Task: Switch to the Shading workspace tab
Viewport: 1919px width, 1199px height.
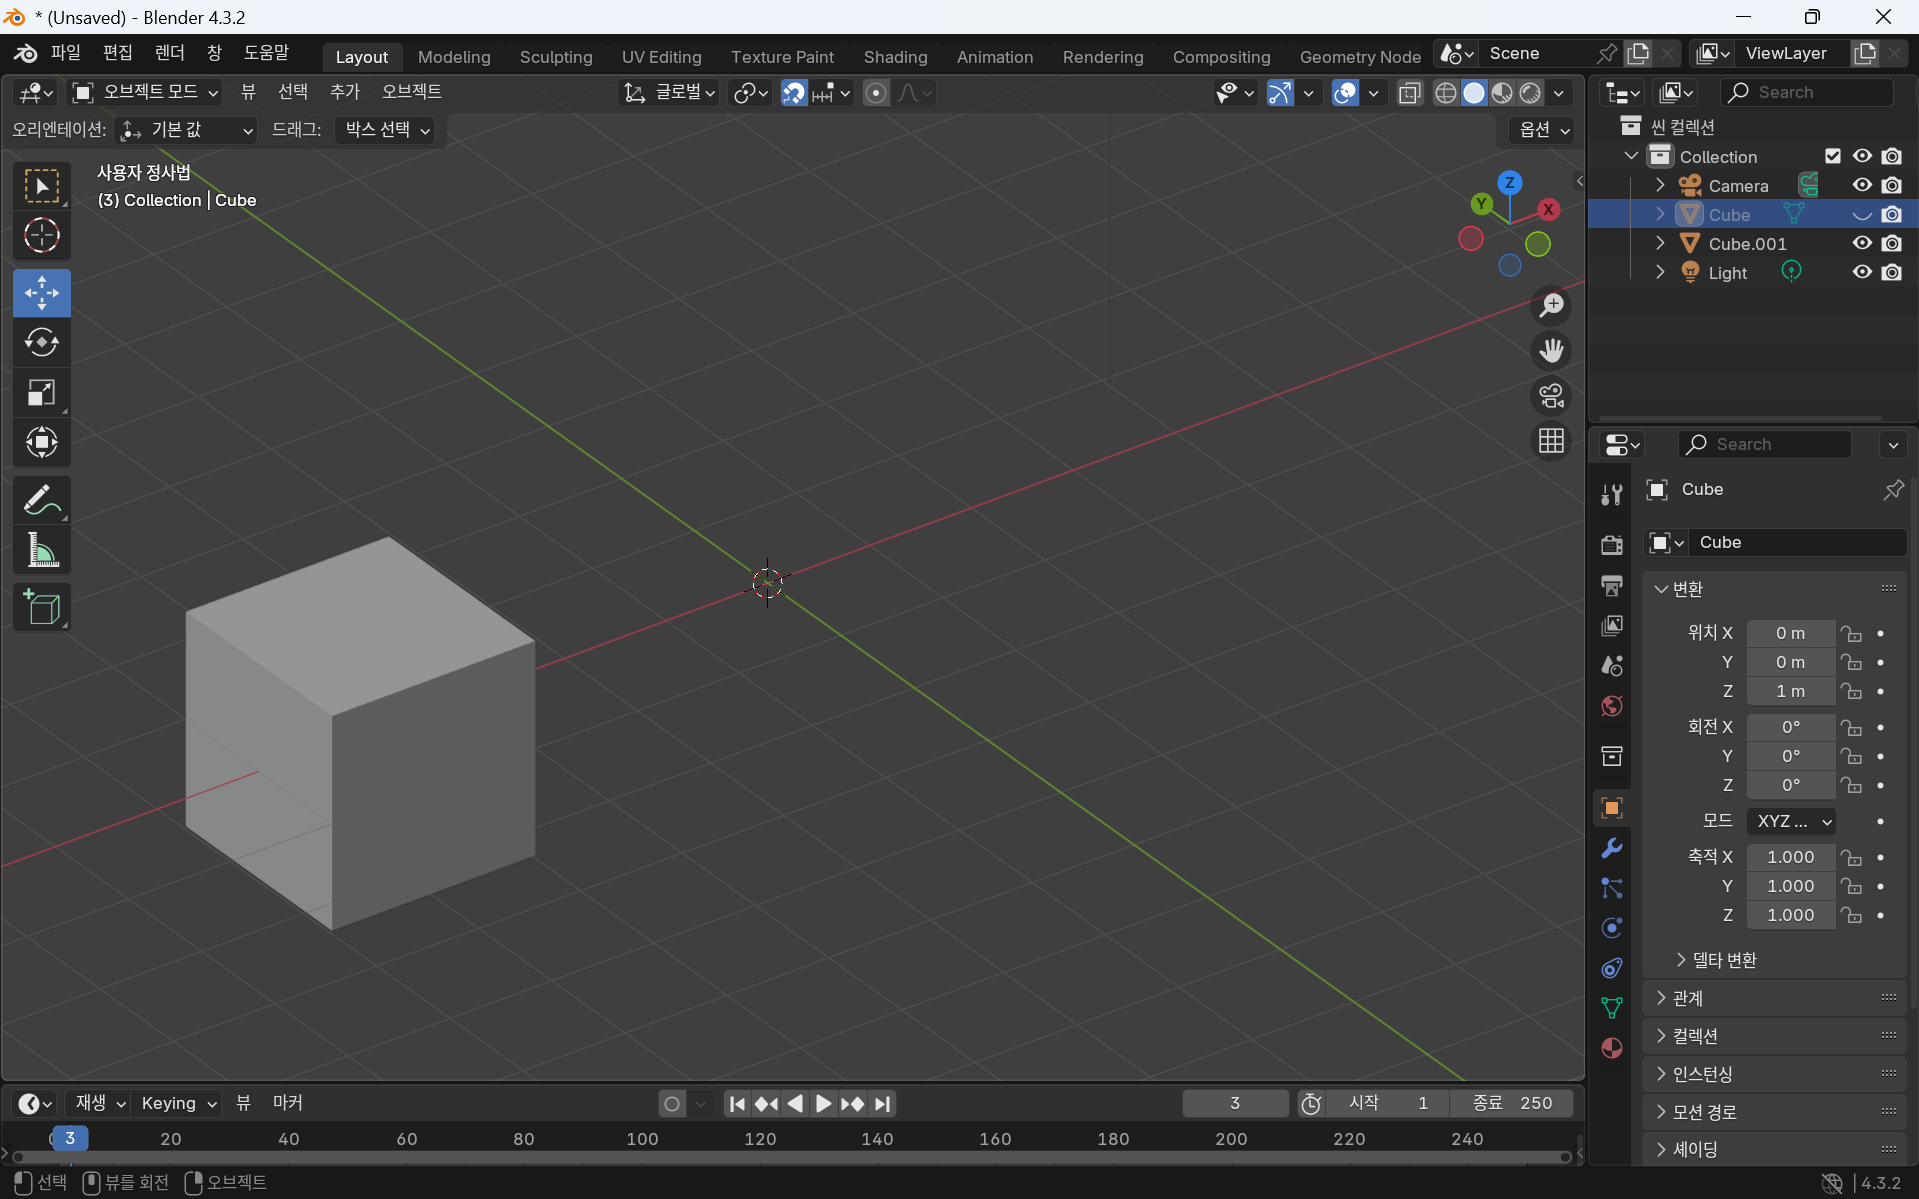Action: coord(895,57)
